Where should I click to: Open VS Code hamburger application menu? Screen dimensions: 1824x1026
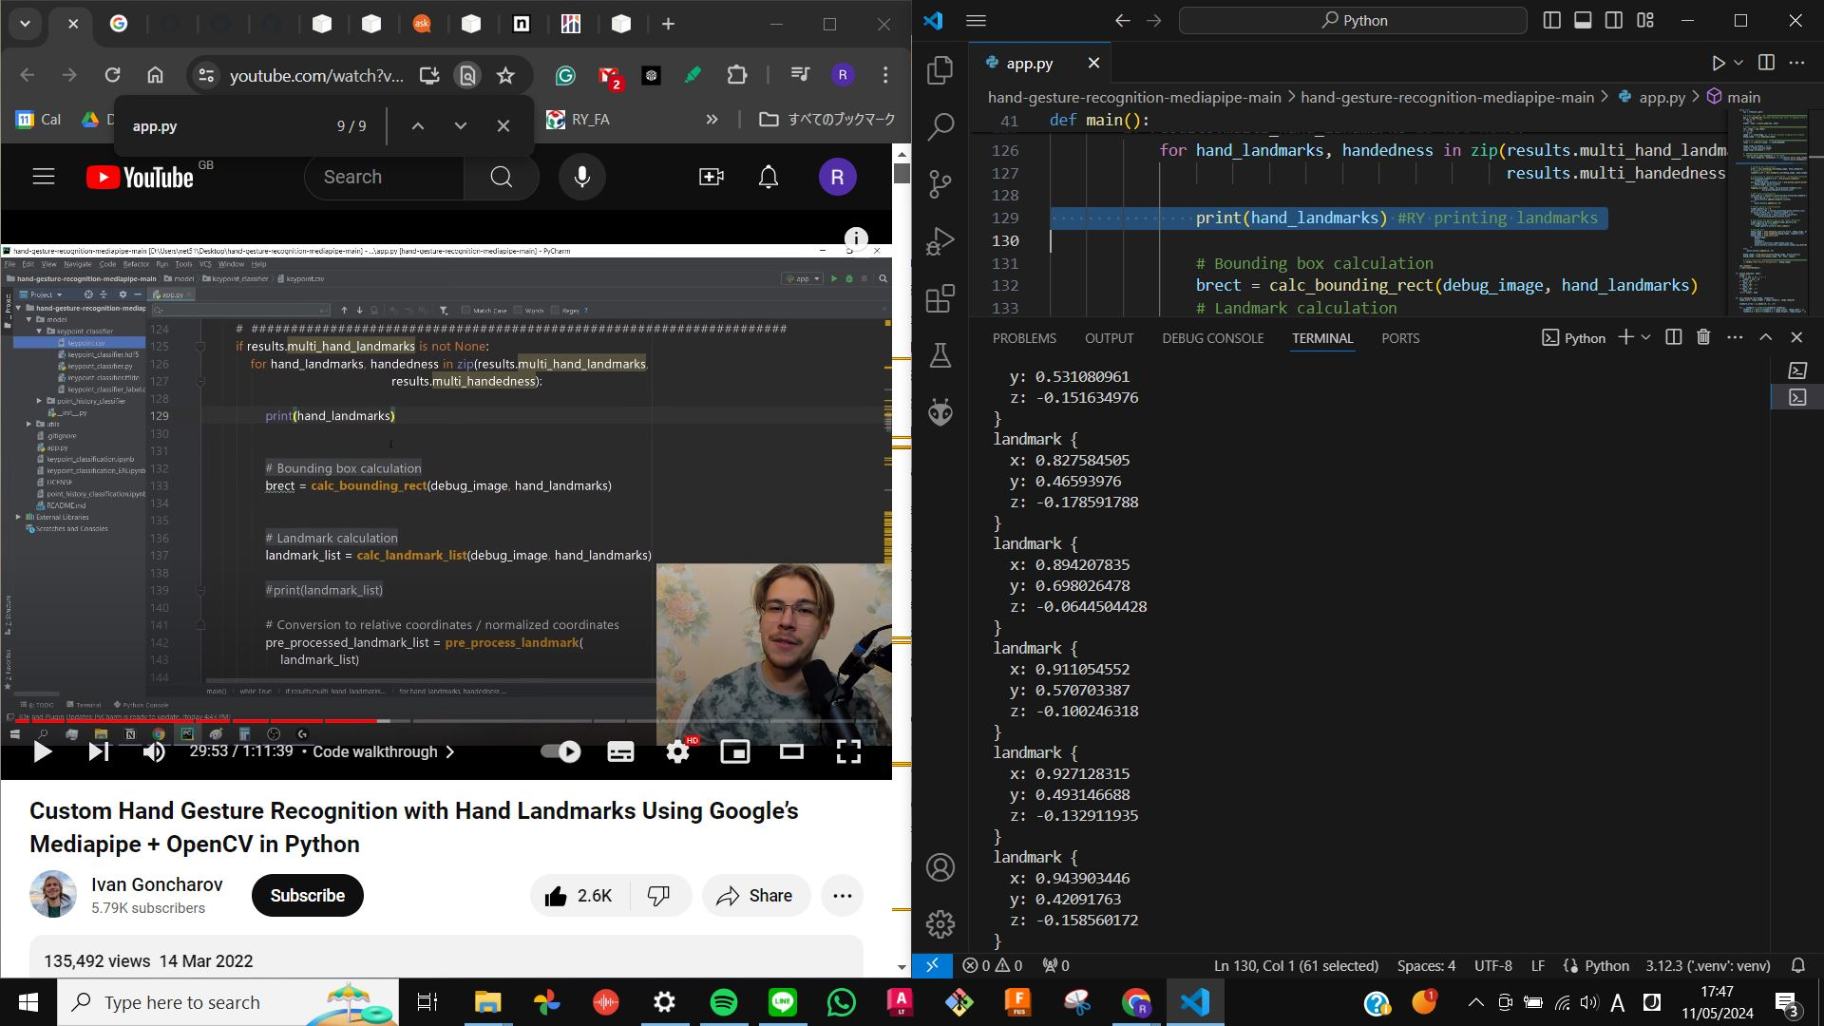(x=977, y=20)
